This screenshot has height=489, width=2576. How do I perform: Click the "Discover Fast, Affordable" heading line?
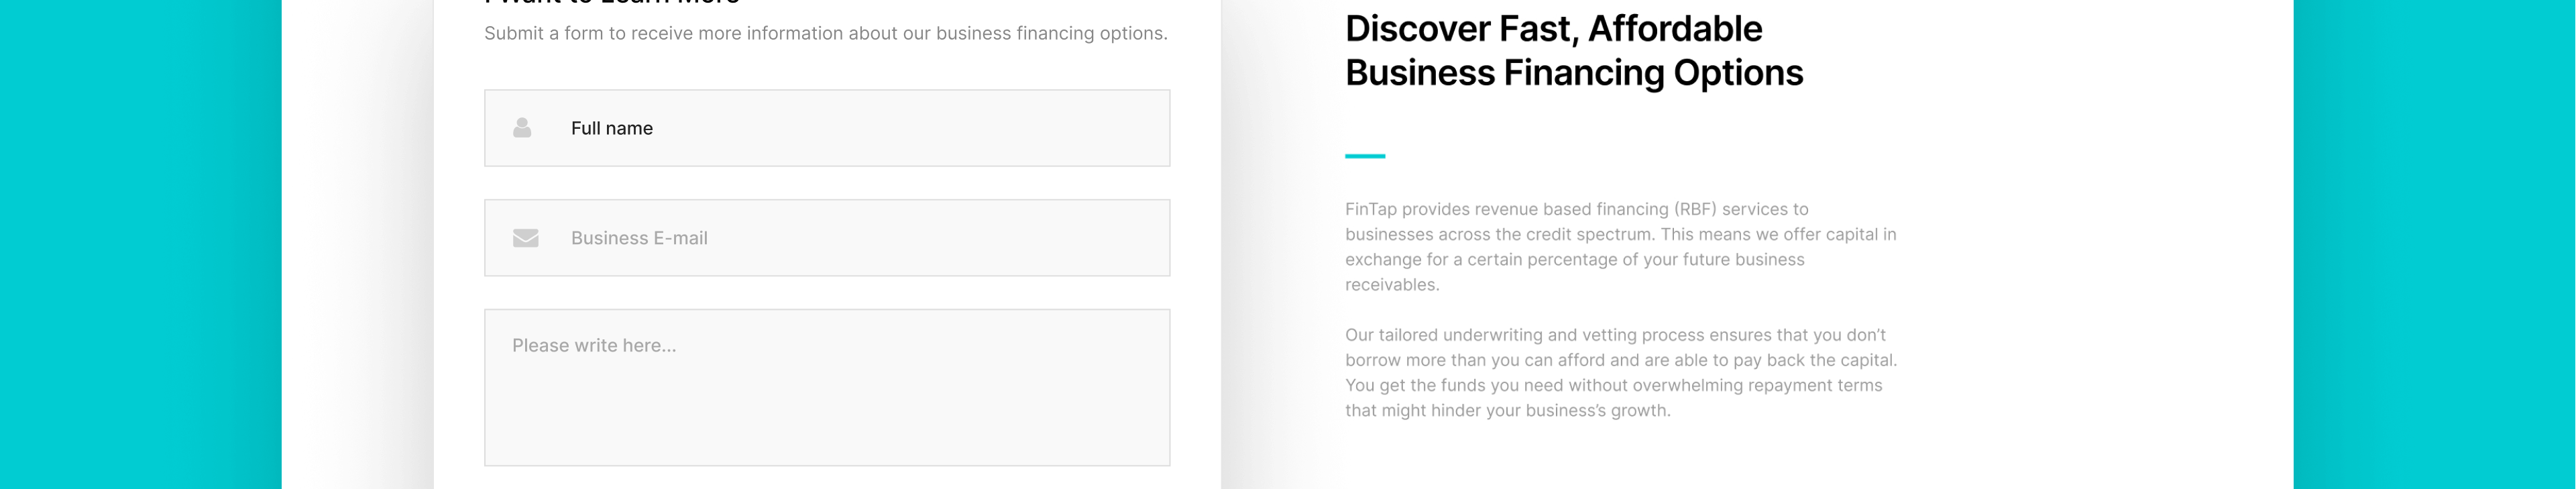click(x=1553, y=29)
